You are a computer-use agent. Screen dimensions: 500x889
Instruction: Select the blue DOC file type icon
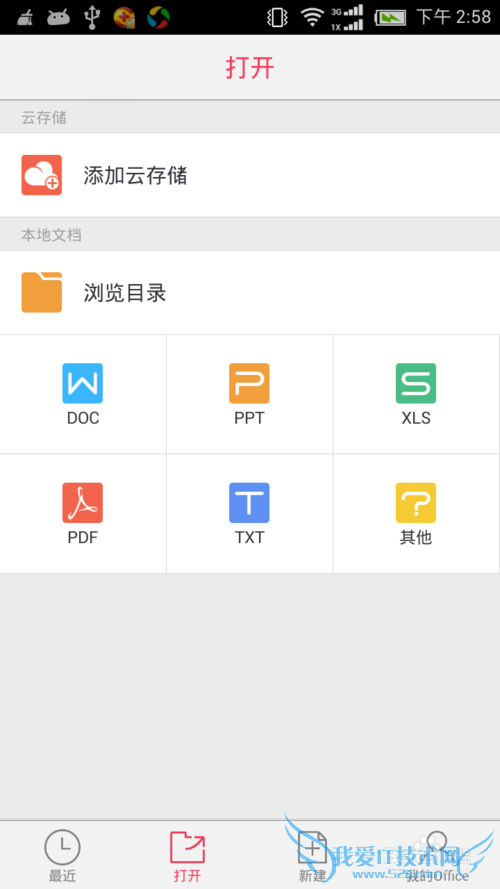pos(83,383)
